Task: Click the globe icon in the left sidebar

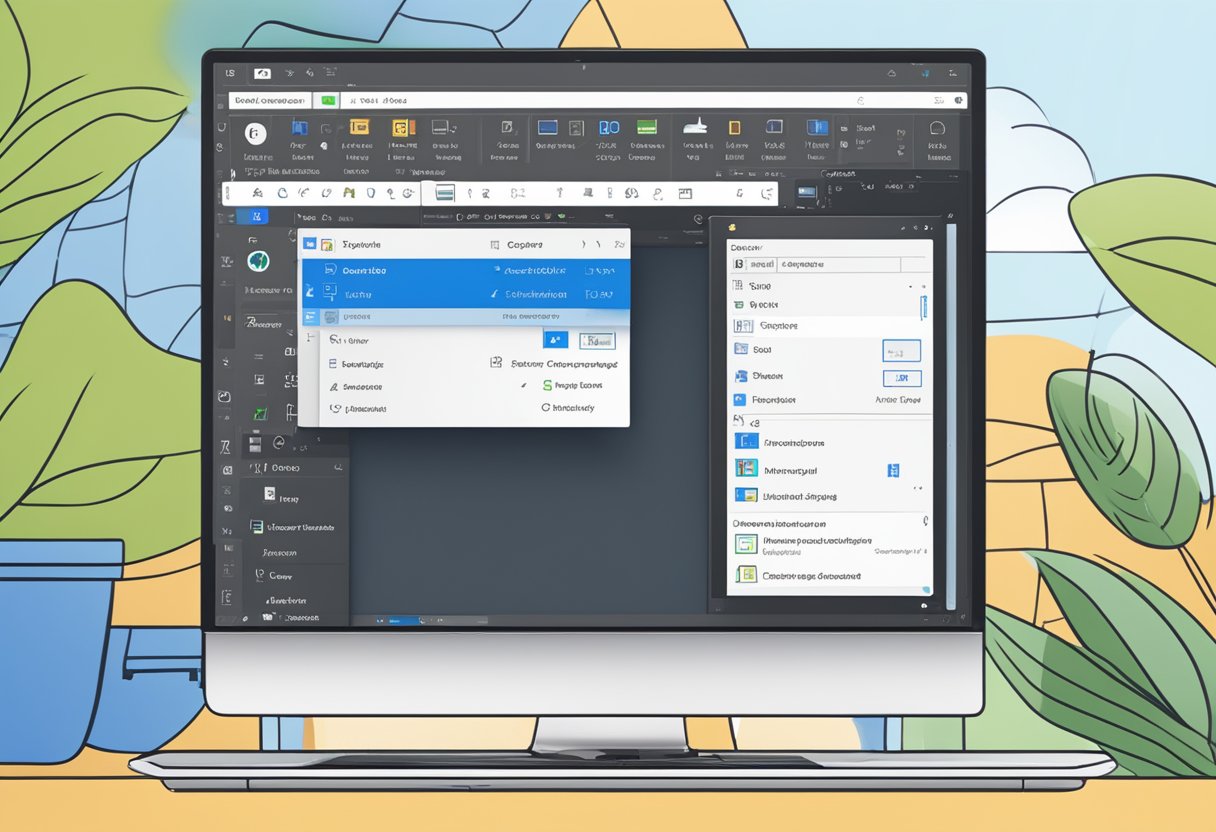Action: click(x=256, y=259)
